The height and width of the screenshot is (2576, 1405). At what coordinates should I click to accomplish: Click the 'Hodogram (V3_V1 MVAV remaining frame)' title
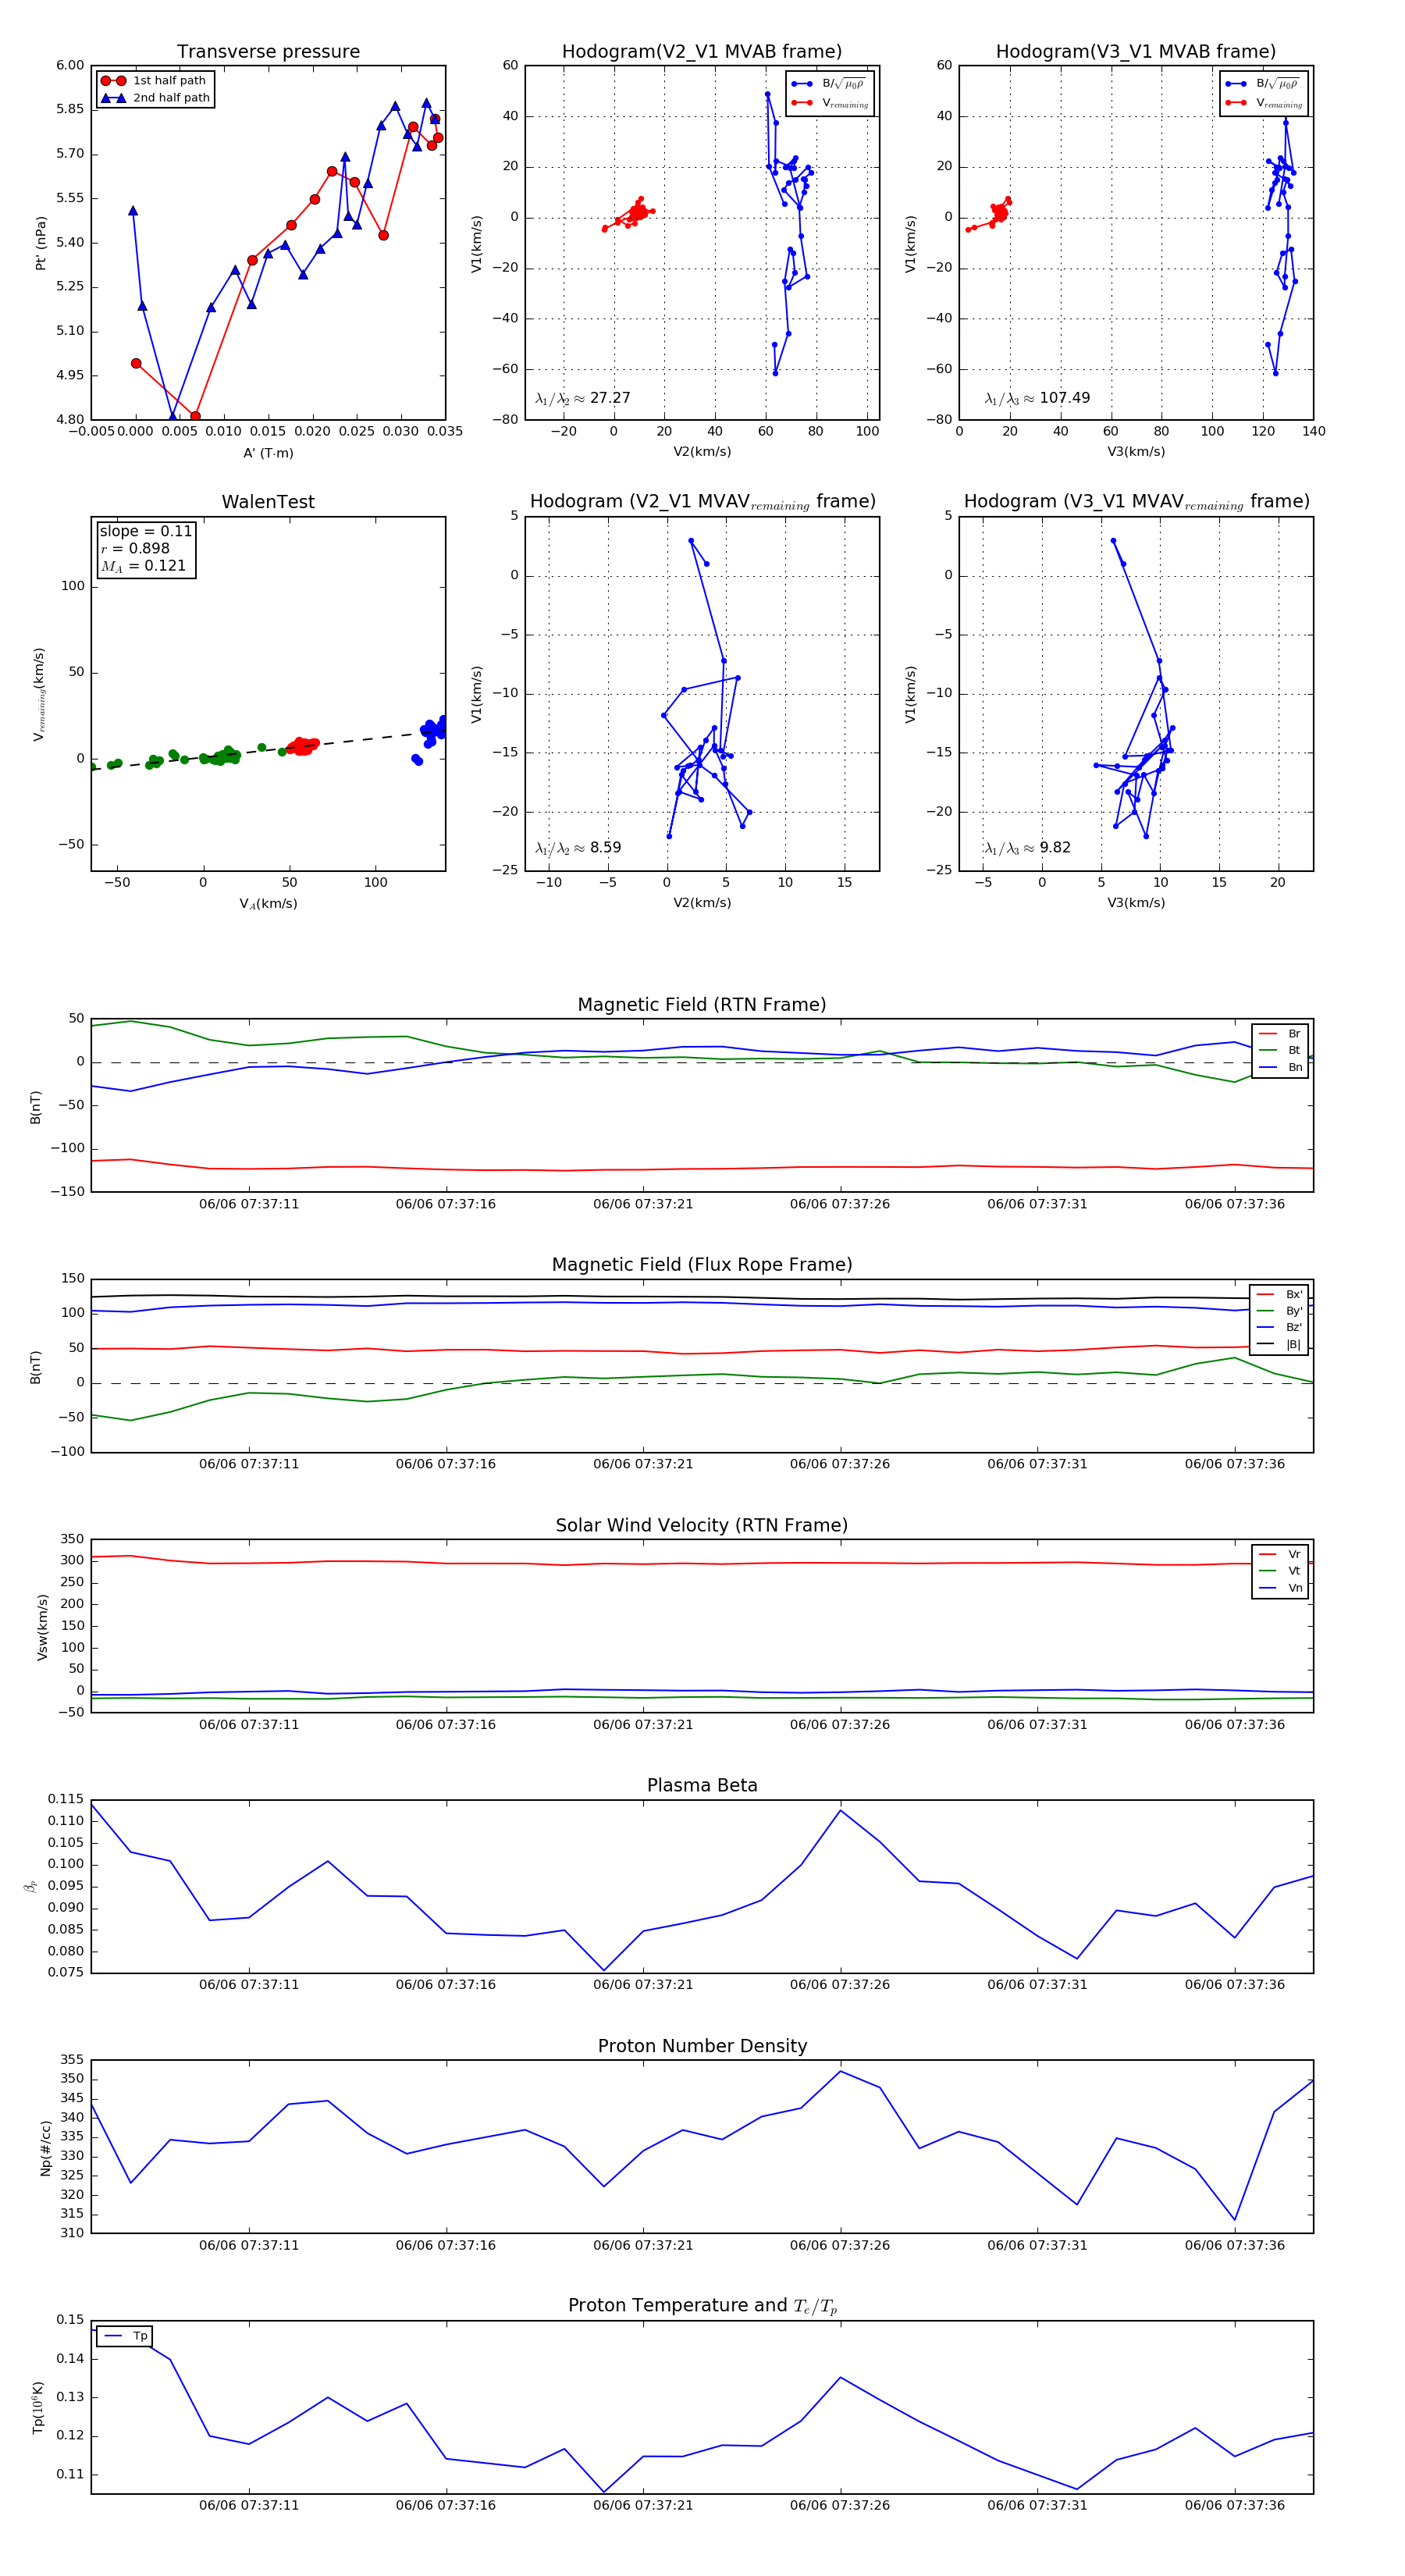click(1136, 502)
